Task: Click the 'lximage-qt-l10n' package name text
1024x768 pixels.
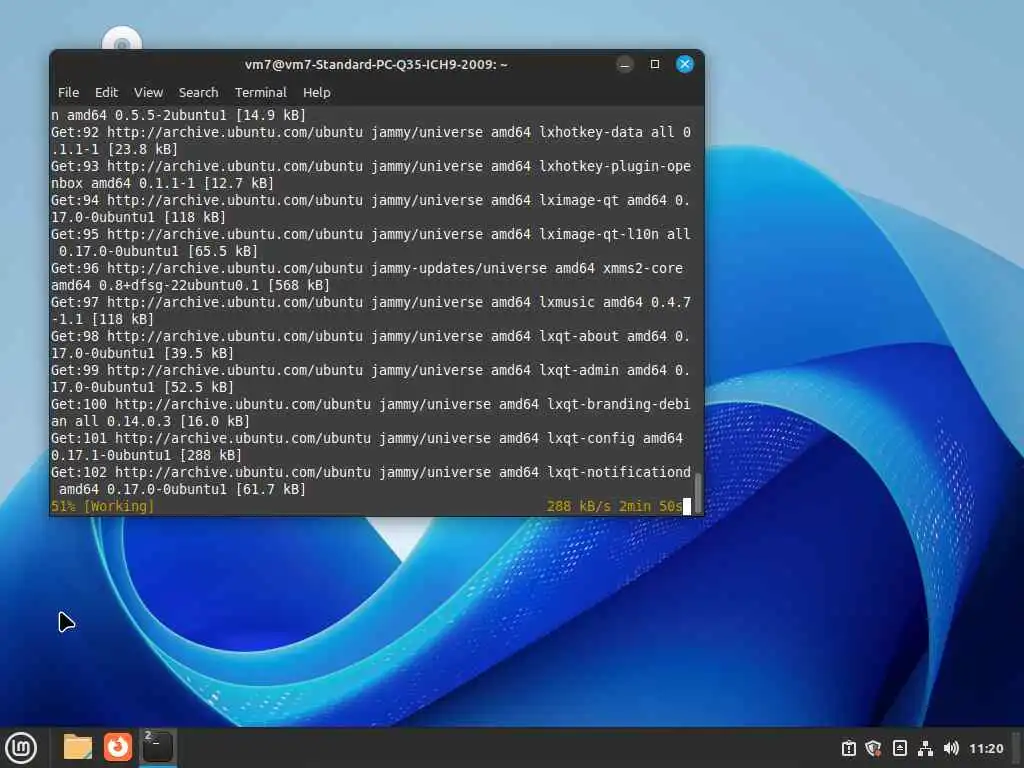Action: [599, 234]
